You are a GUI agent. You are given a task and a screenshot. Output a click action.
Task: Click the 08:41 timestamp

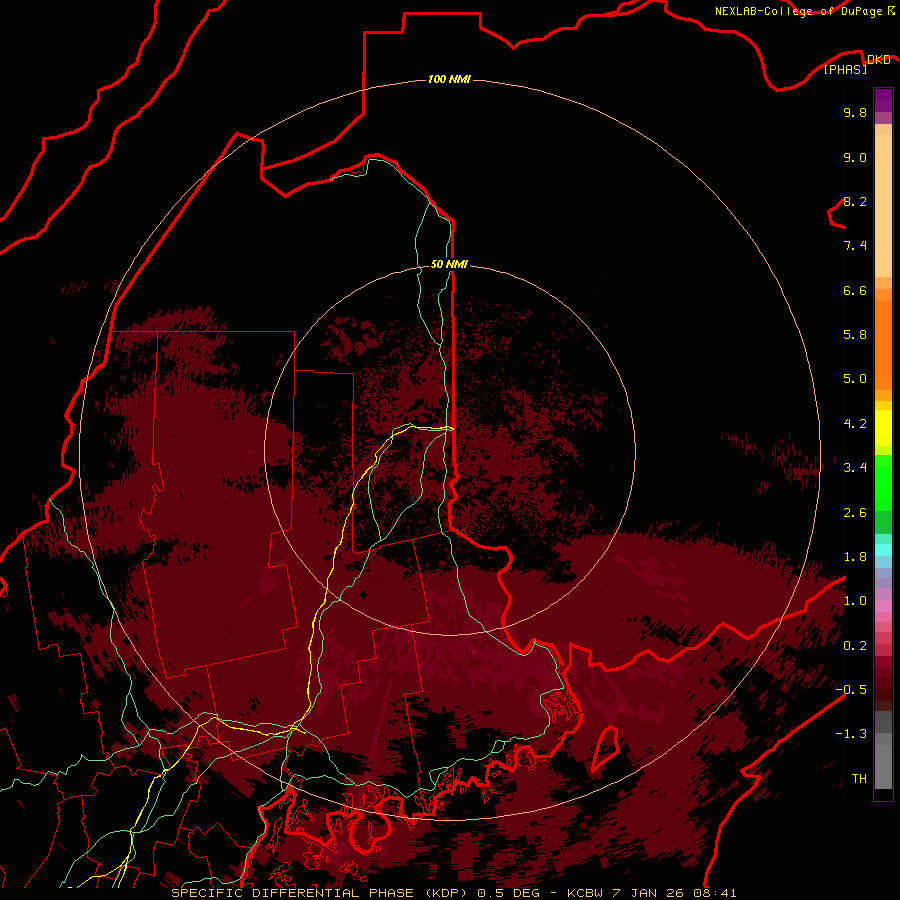click(x=717, y=893)
